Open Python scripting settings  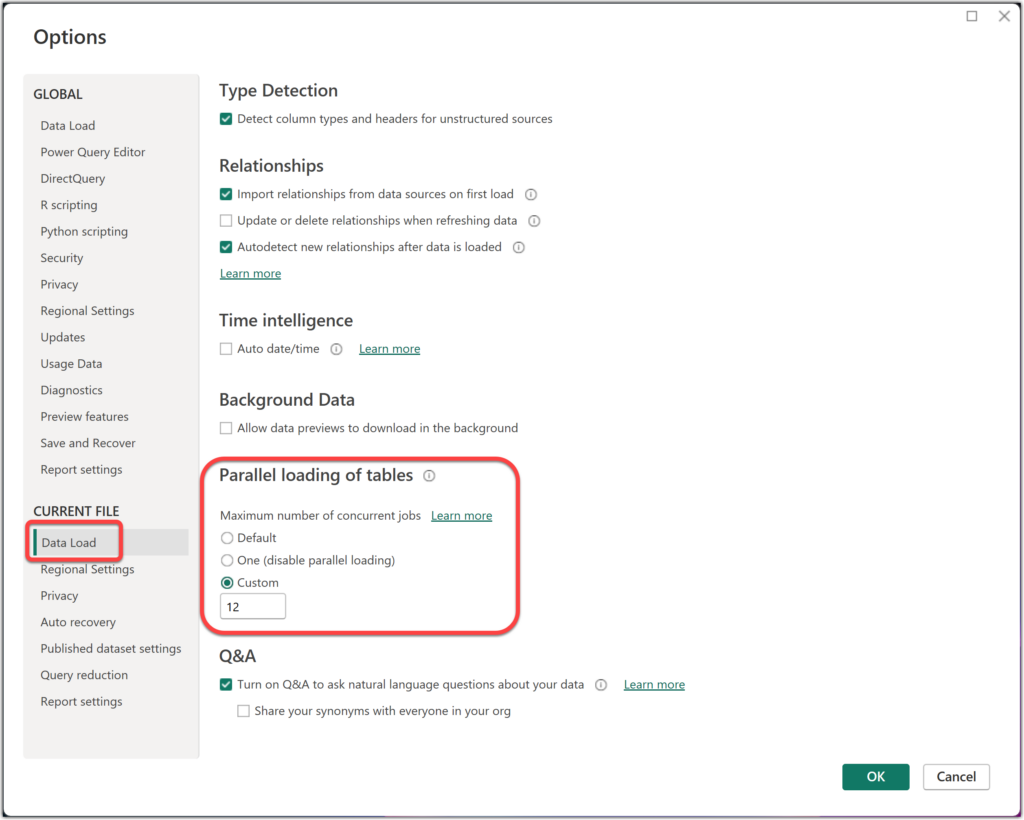pyautogui.click(x=84, y=231)
